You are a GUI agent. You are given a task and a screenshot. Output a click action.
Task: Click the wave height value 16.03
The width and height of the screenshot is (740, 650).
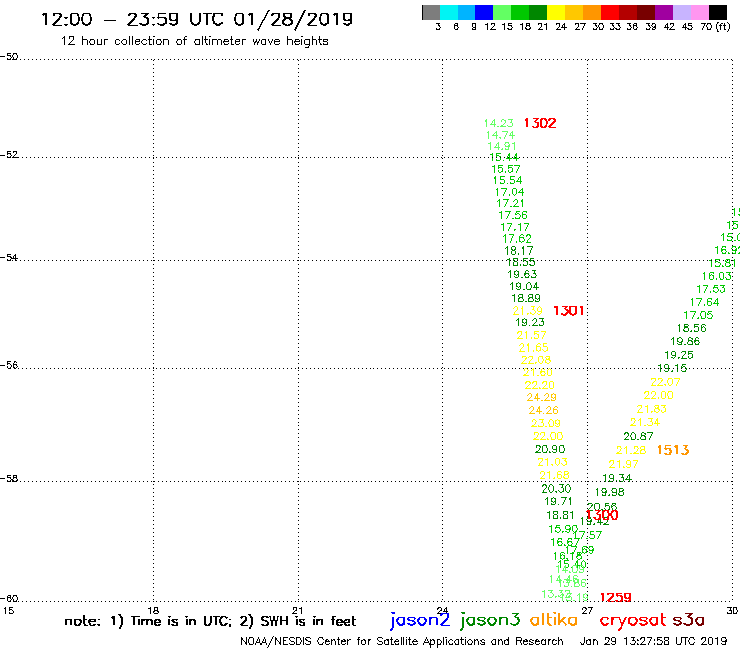[x=716, y=276]
